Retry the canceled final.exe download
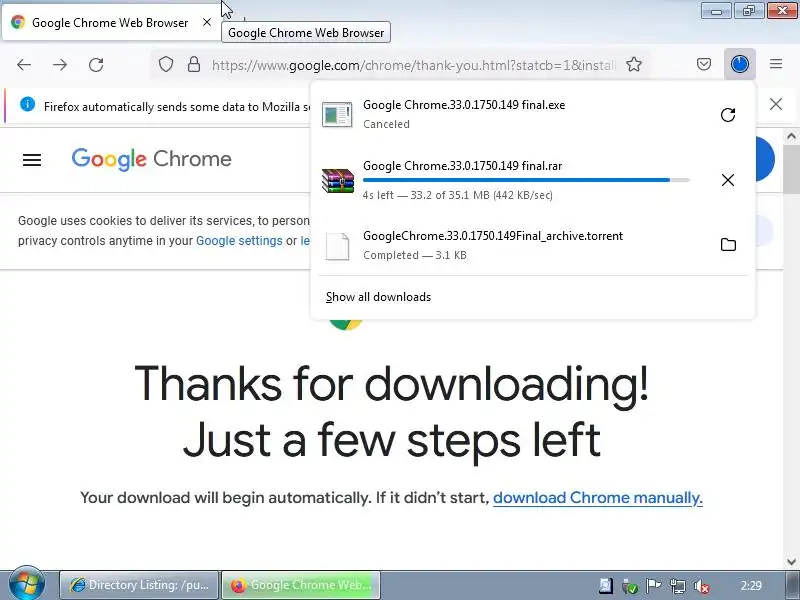 728,115
